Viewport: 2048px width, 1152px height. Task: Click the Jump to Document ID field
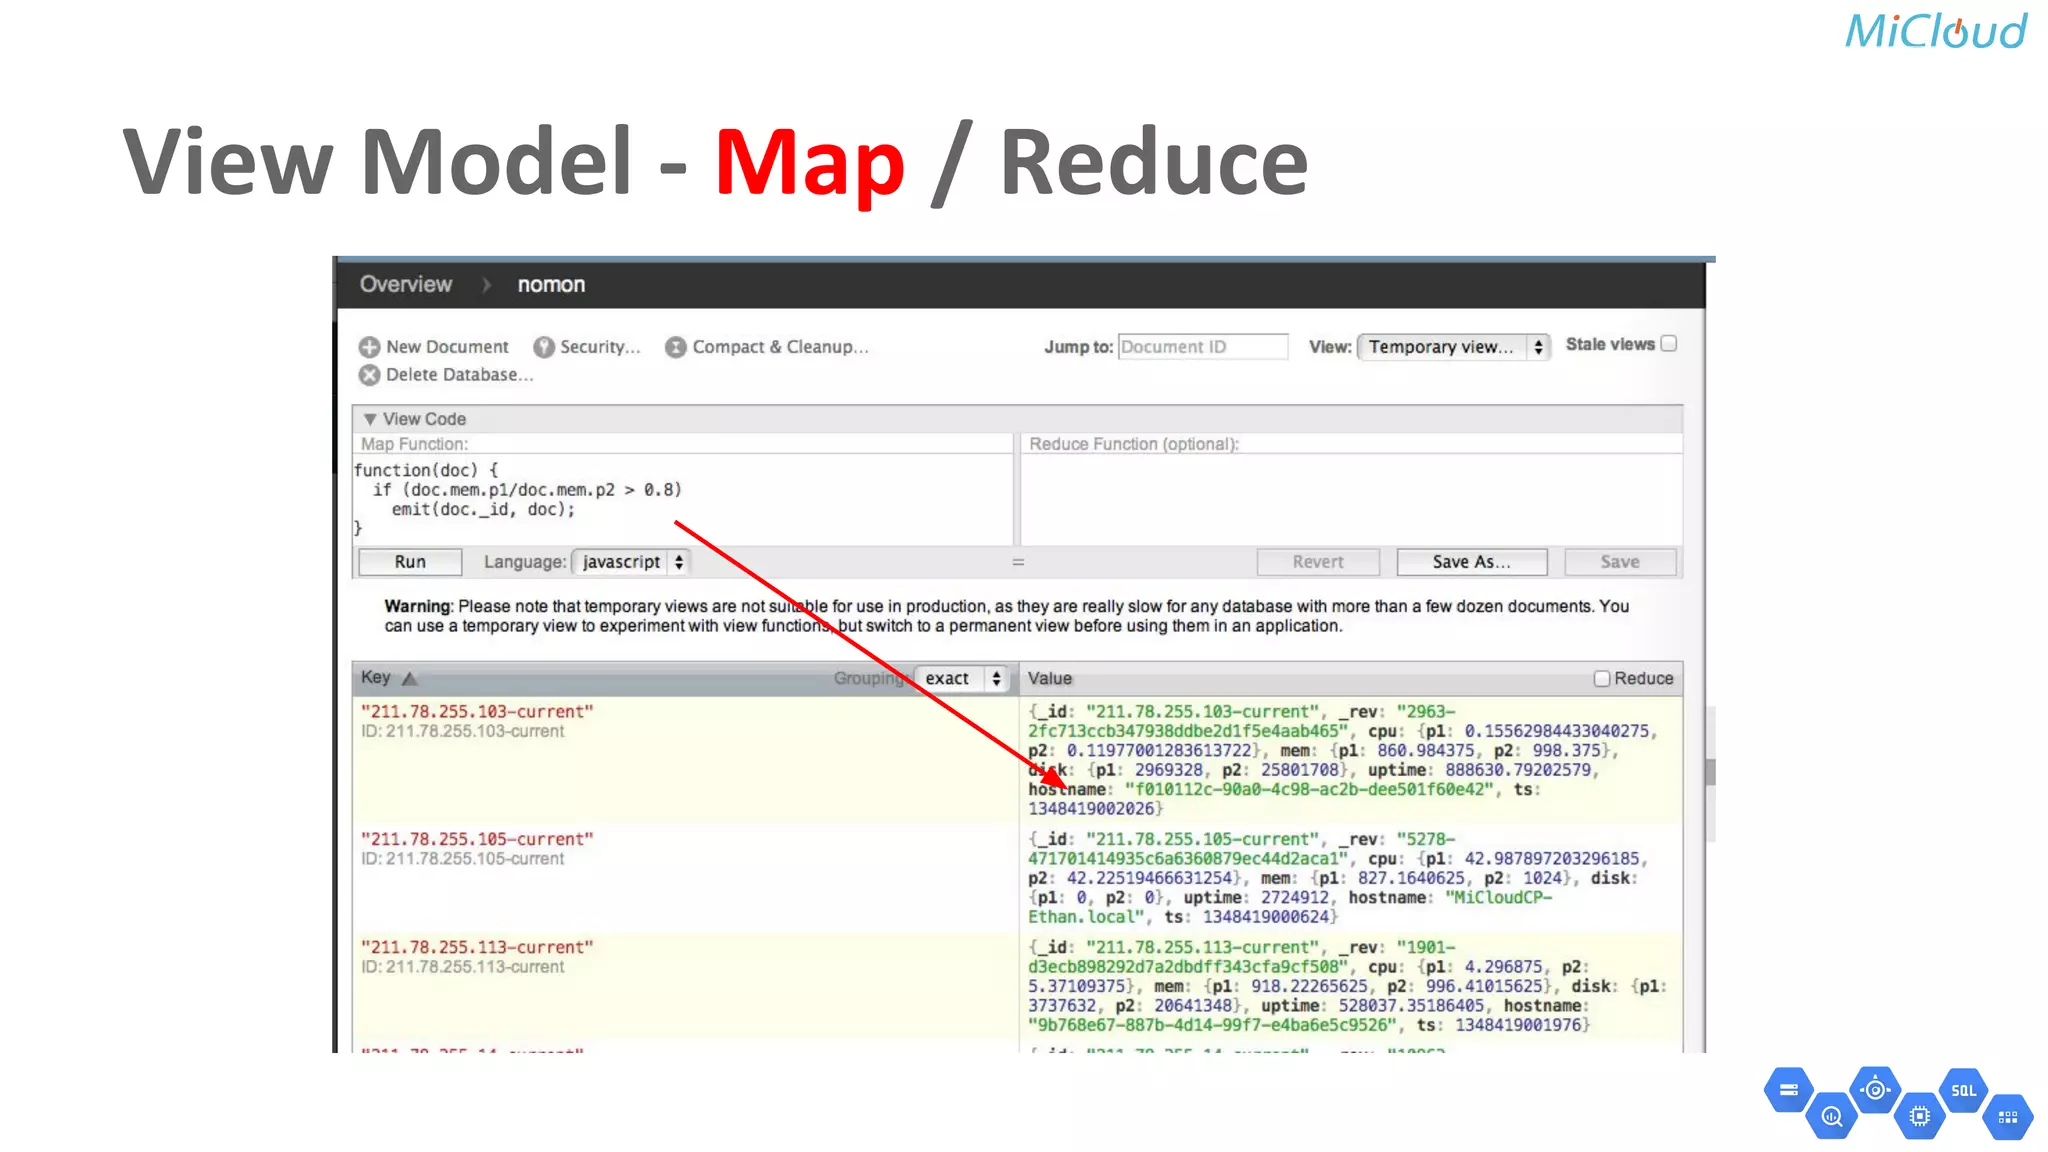1202,347
